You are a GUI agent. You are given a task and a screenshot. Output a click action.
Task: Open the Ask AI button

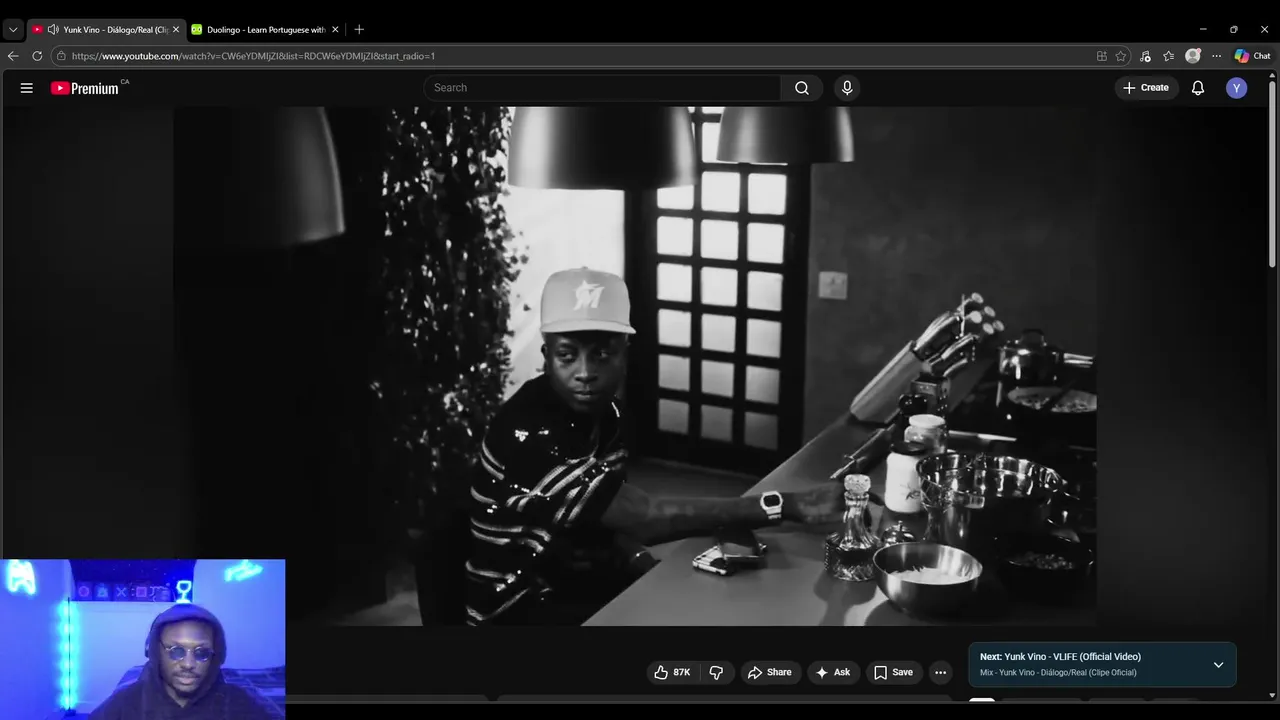coord(832,673)
